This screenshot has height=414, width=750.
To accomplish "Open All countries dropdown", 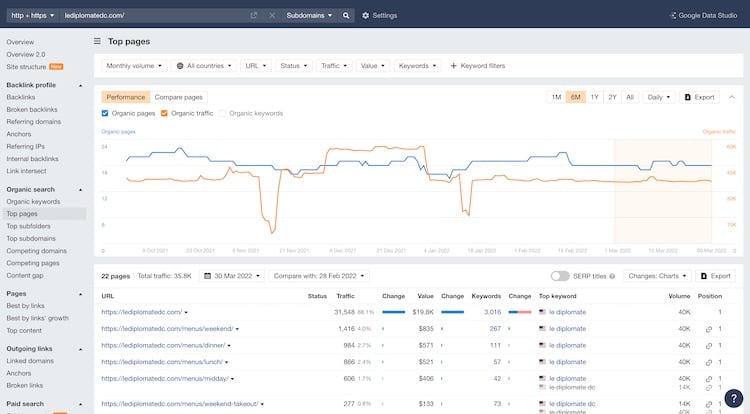I will point(204,65).
